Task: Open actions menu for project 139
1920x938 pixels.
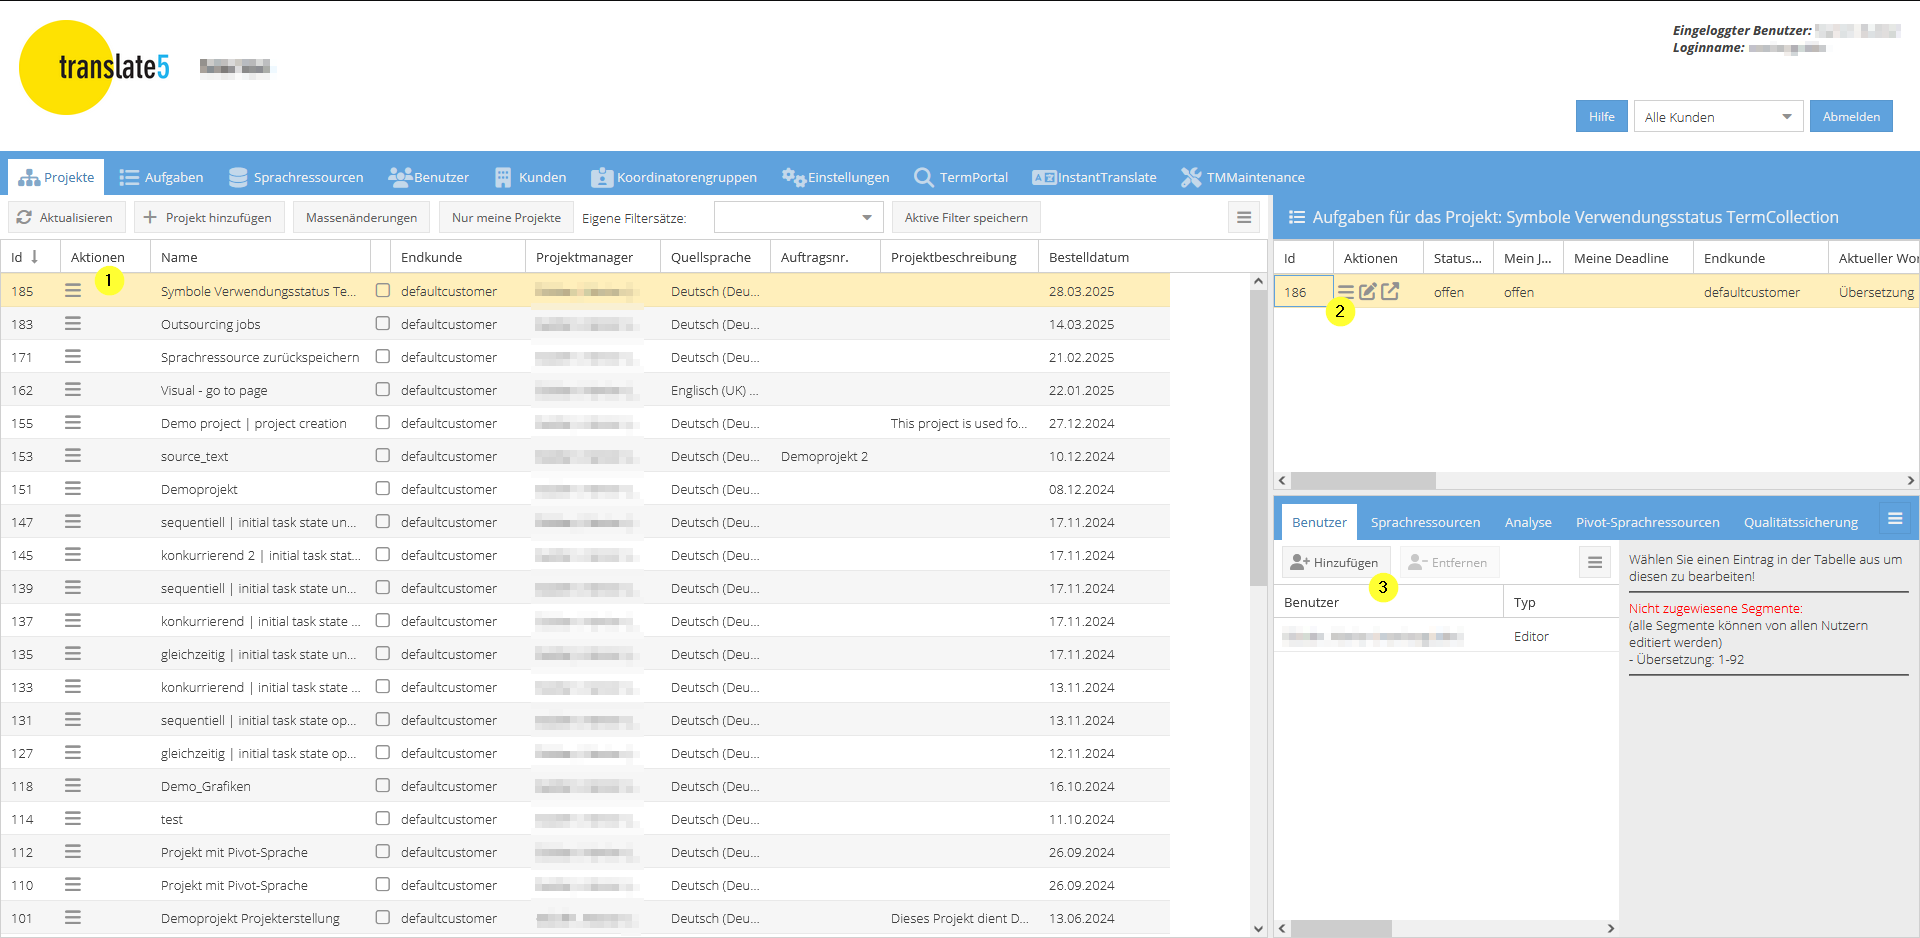Action: coord(73,588)
